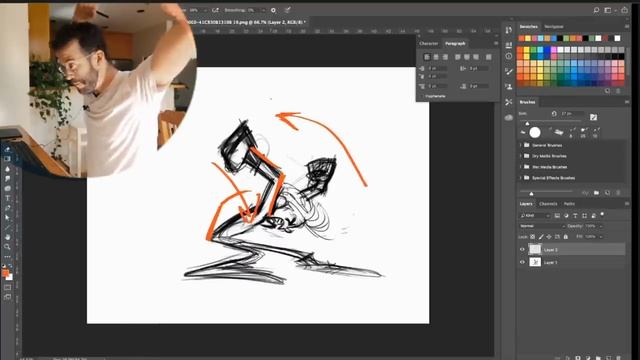Image resolution: width=640 pixels, height=360 pixels.
Task: Select the Blur drop tool
Action: pyautogui.click(x=7, y=169)
